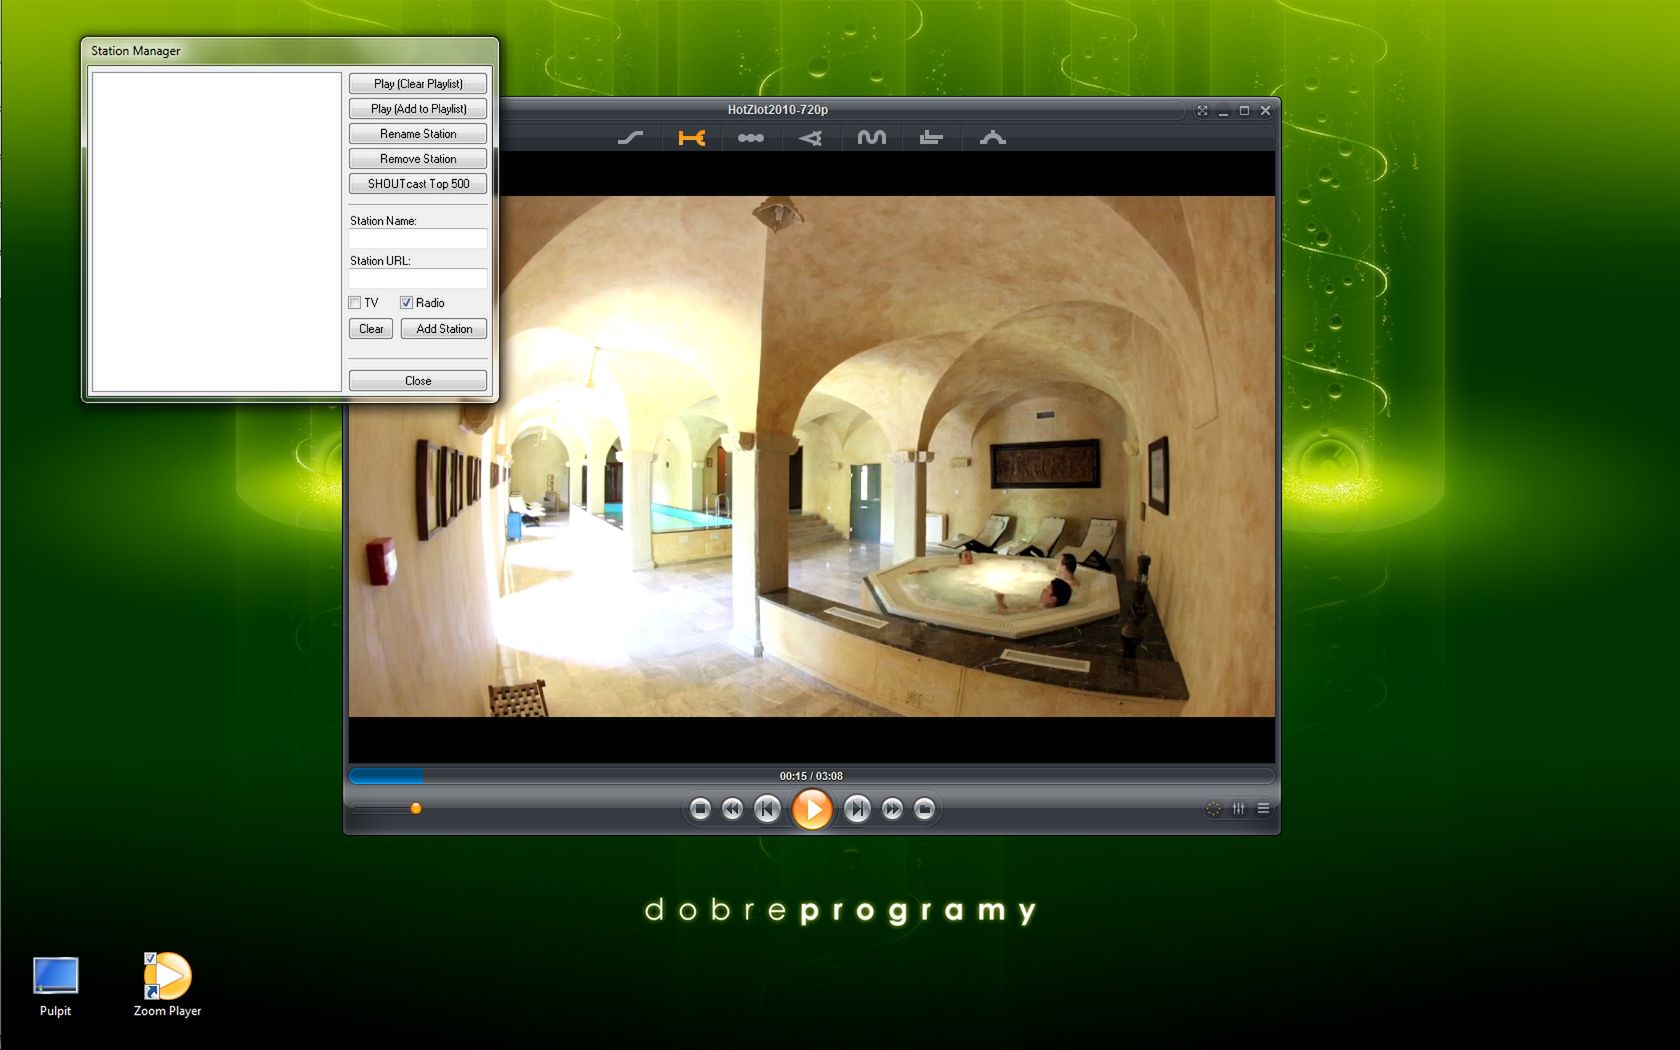
Task: Open the playlist lines icon
Action: [1263, 808]
